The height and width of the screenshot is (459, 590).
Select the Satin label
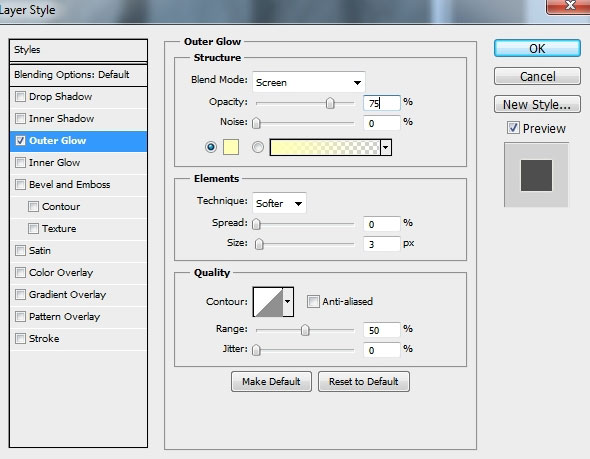[40, 251]
